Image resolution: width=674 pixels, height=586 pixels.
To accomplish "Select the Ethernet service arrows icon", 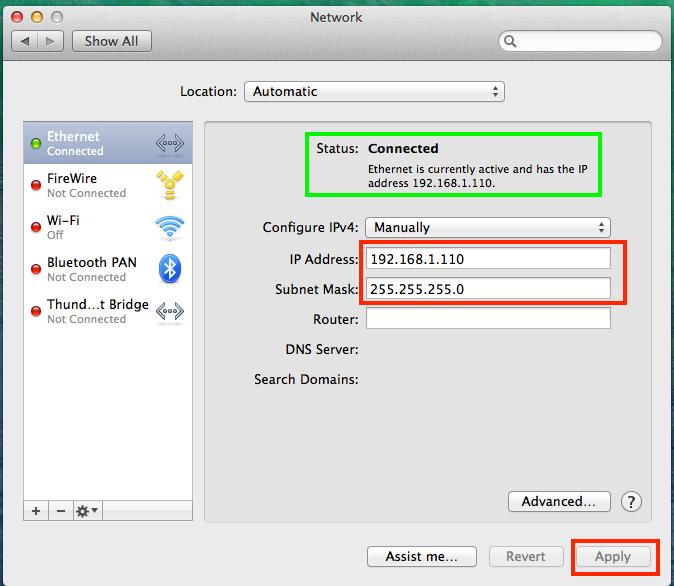I will (x=170, y=143).
